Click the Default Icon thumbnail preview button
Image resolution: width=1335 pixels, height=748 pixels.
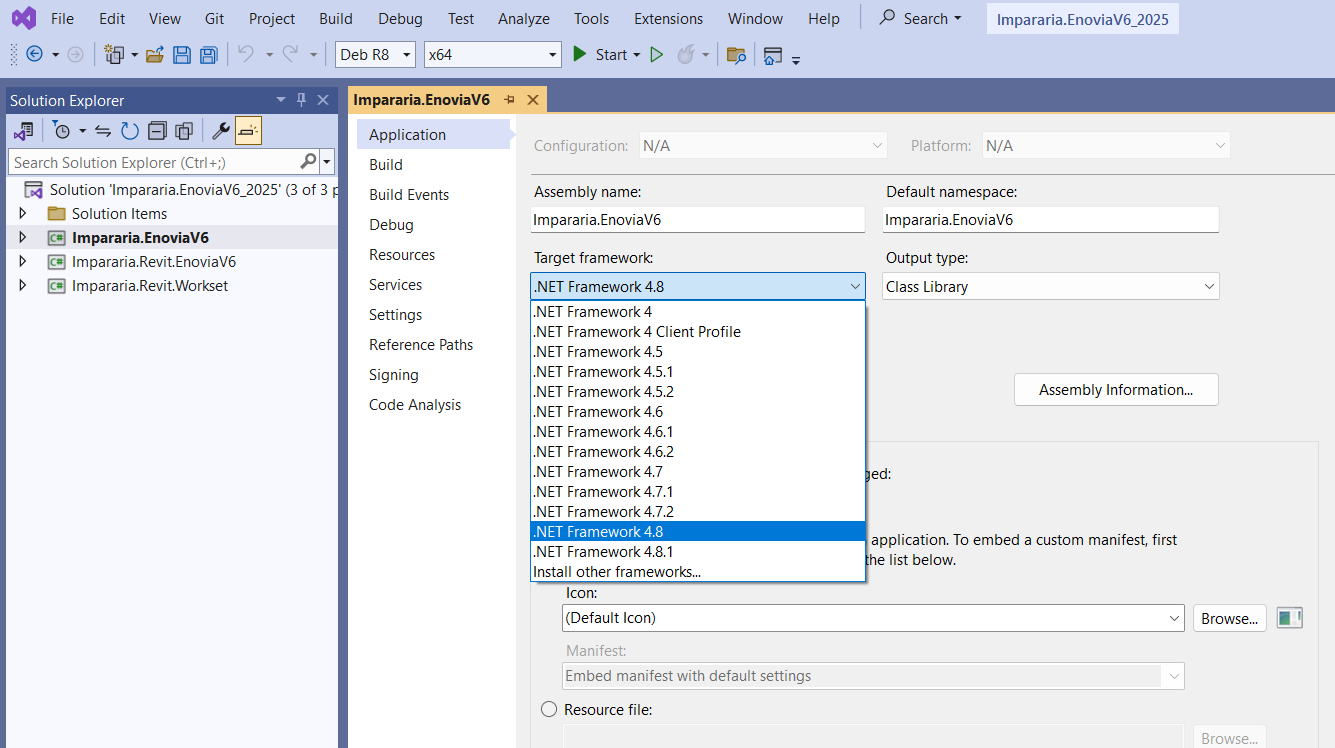1289,617
